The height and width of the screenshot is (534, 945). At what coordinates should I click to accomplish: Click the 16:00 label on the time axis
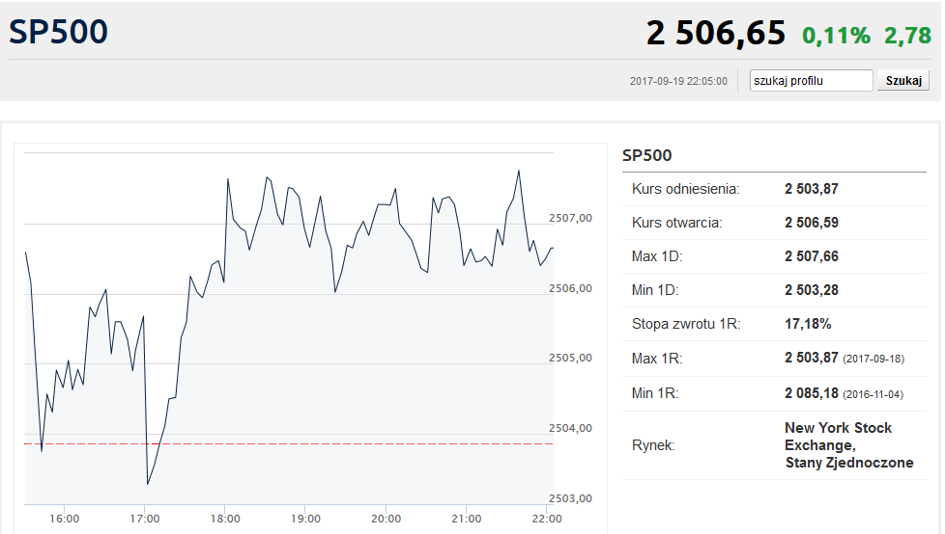coord(64,519)
